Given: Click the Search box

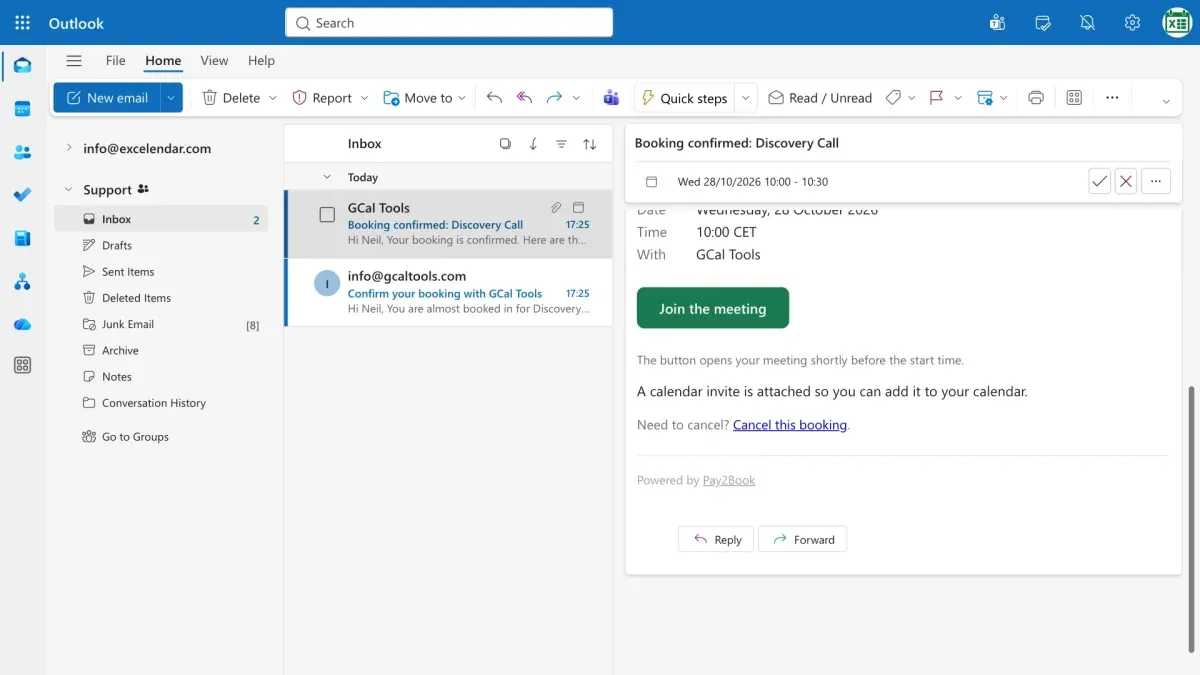Looking at the screenshot, I should pos(449,23).
